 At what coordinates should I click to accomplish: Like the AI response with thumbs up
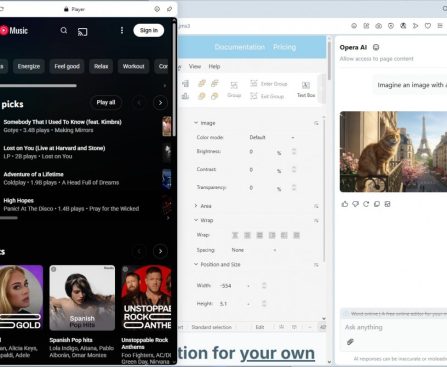click(345, 204)
